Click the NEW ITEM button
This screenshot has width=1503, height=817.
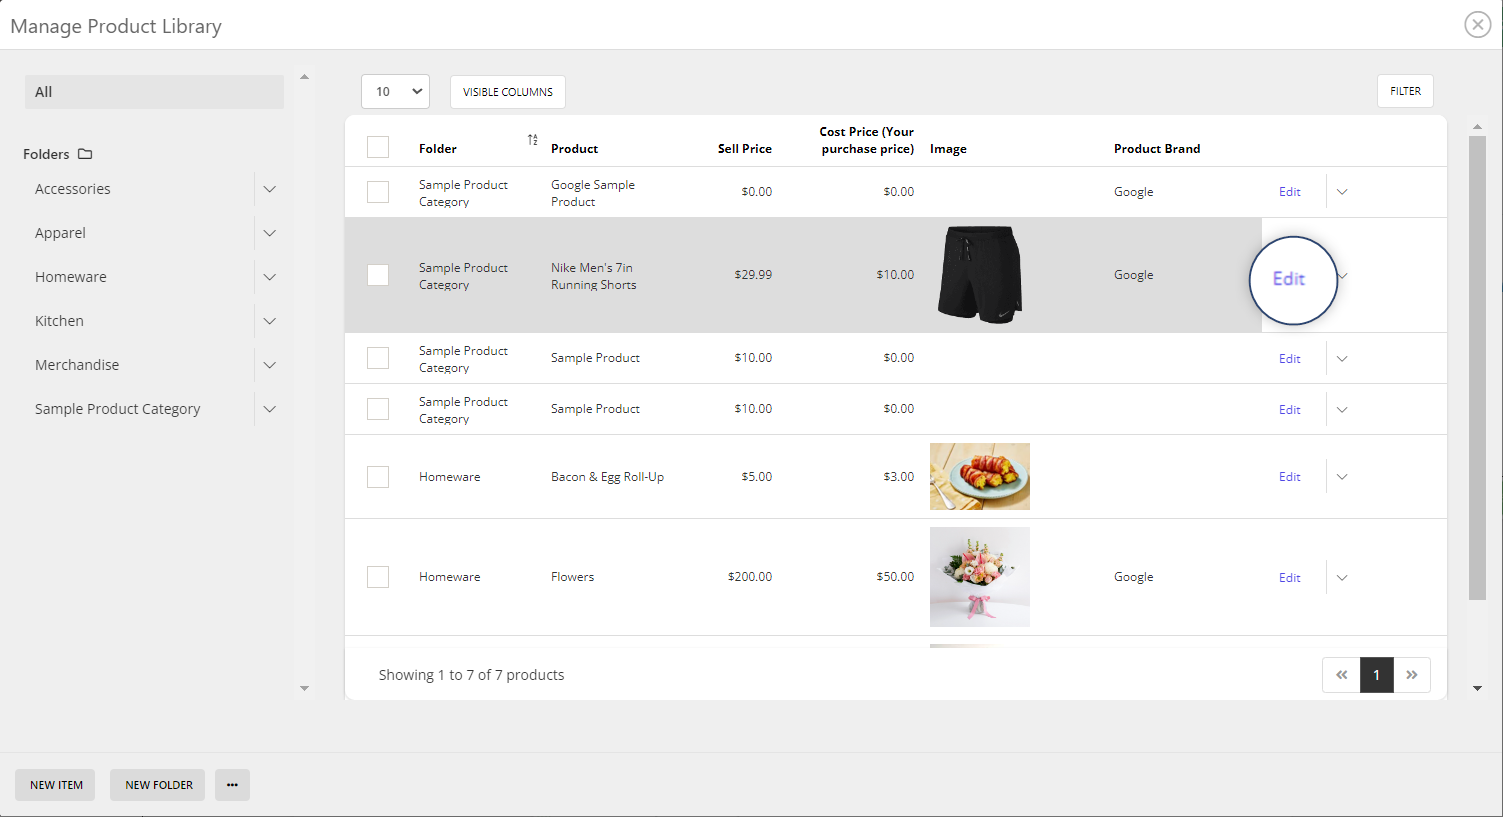pos(55,785)
